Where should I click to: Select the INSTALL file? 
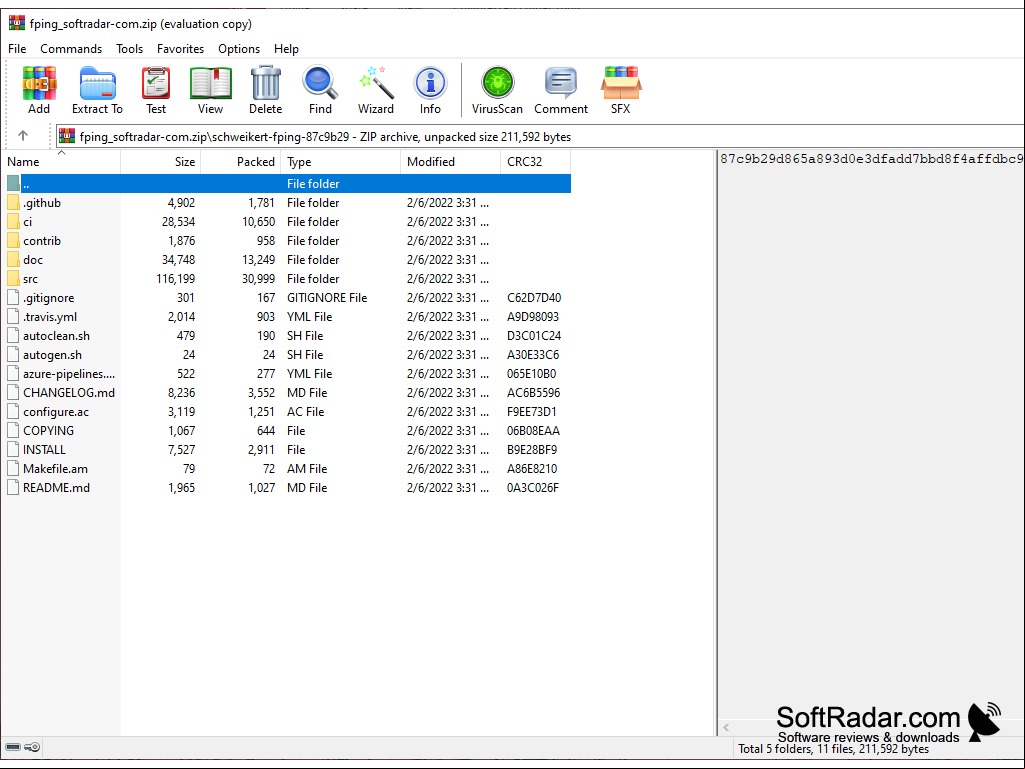tap(44, 449)
